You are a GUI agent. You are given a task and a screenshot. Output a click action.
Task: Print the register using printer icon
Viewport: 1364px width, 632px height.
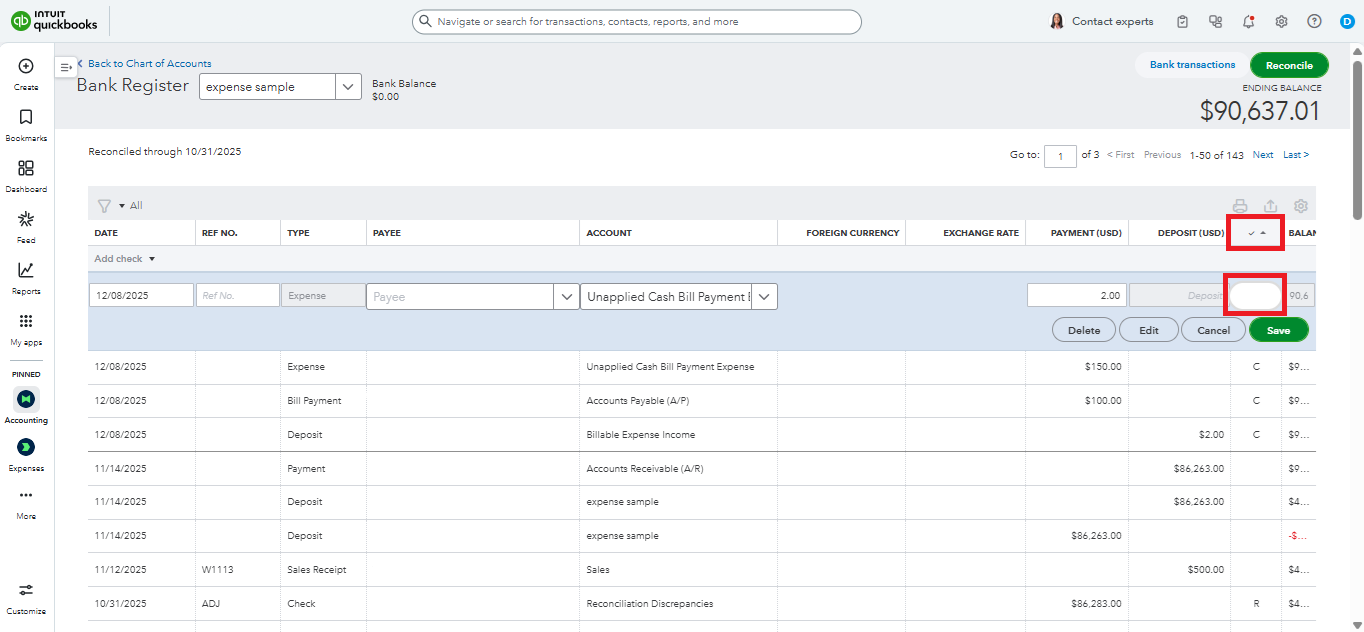click(x=1240, y=206)
